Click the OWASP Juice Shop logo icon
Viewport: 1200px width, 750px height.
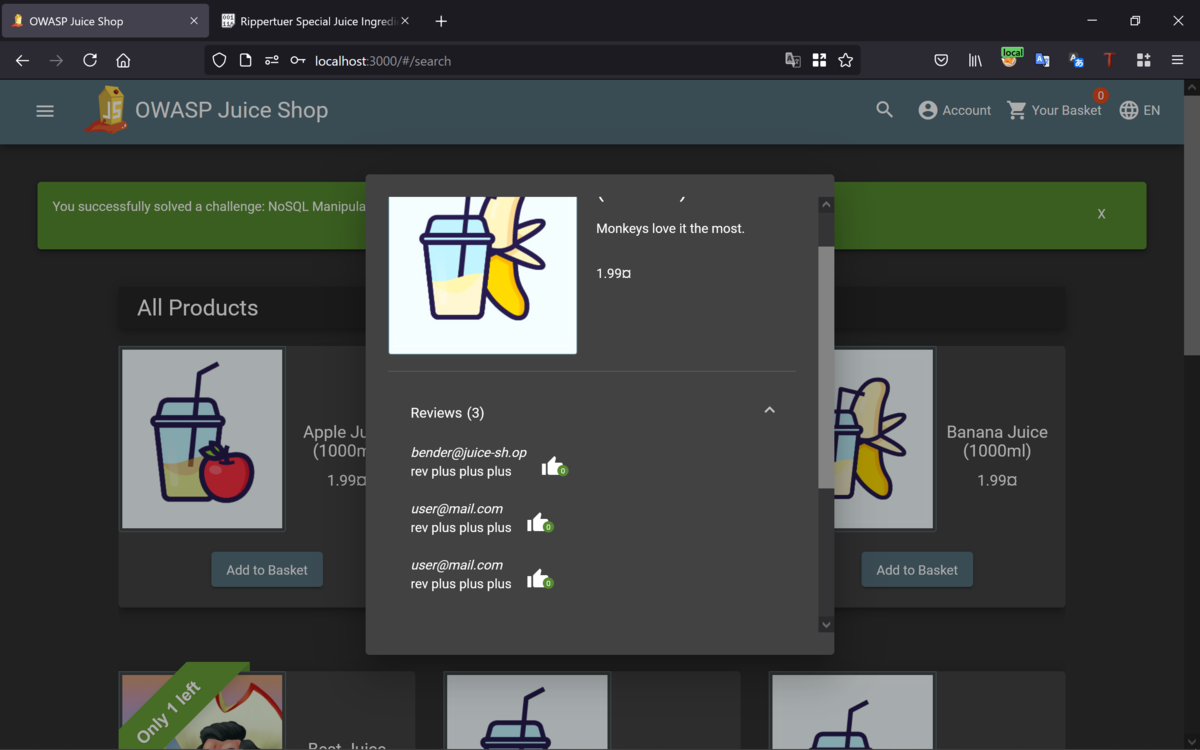[x=106, y=110]
